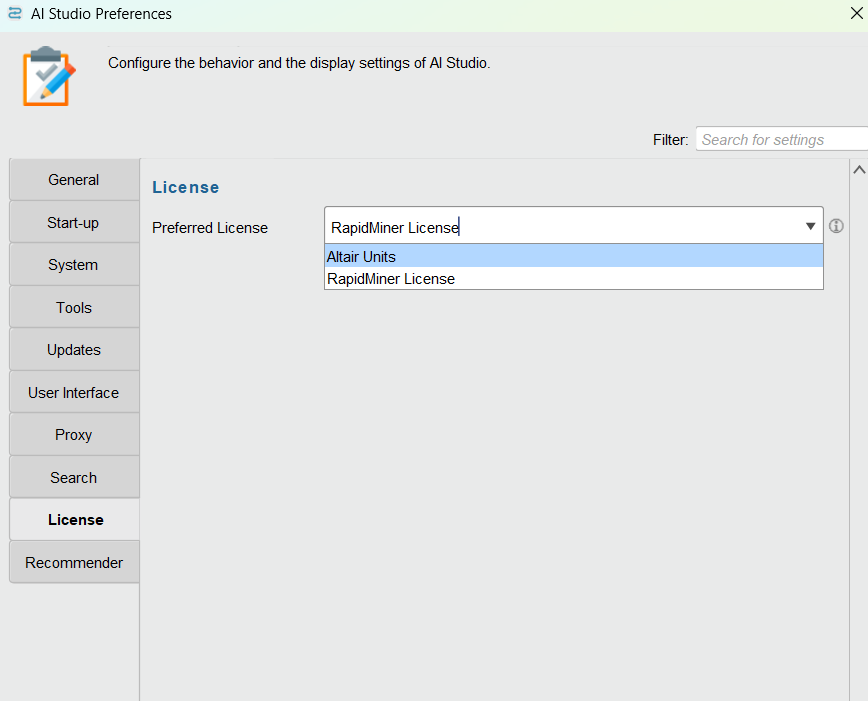This screenshot has height=701, width=868.
Task: Click the info icon beside Preferred License
Action: click(x=836, y=226)
